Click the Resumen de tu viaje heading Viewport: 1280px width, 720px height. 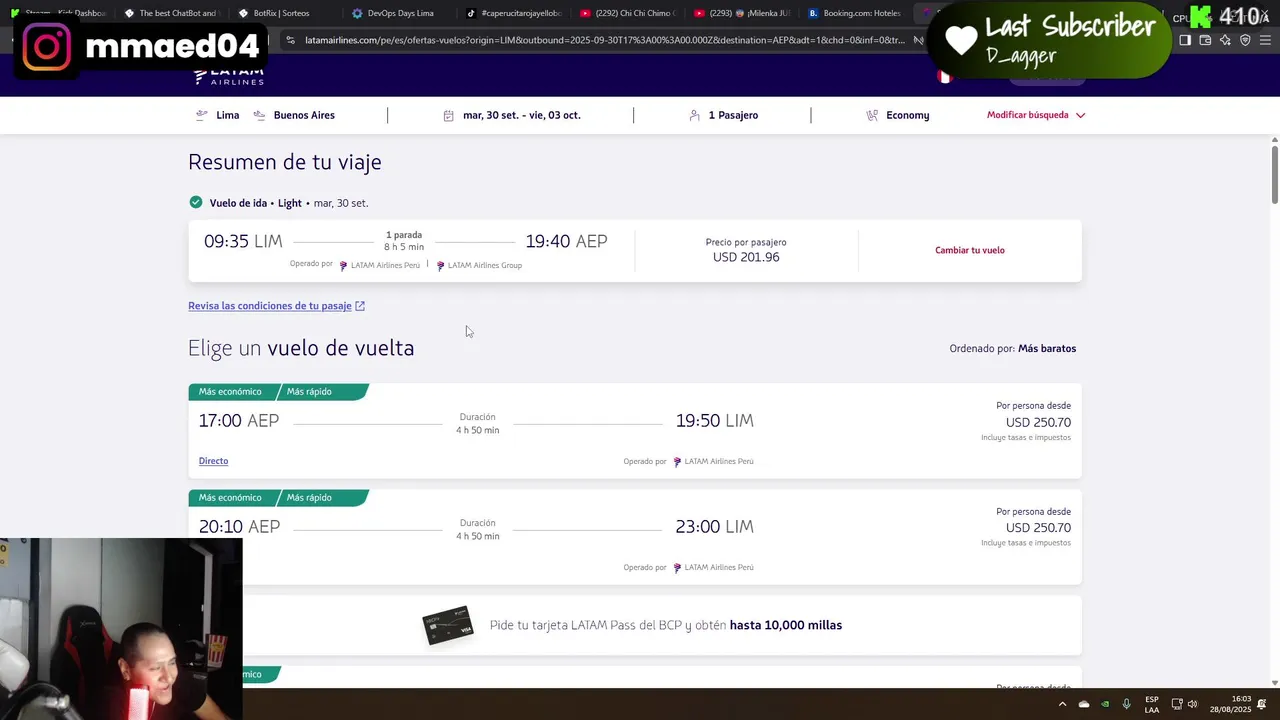(285, 162)
